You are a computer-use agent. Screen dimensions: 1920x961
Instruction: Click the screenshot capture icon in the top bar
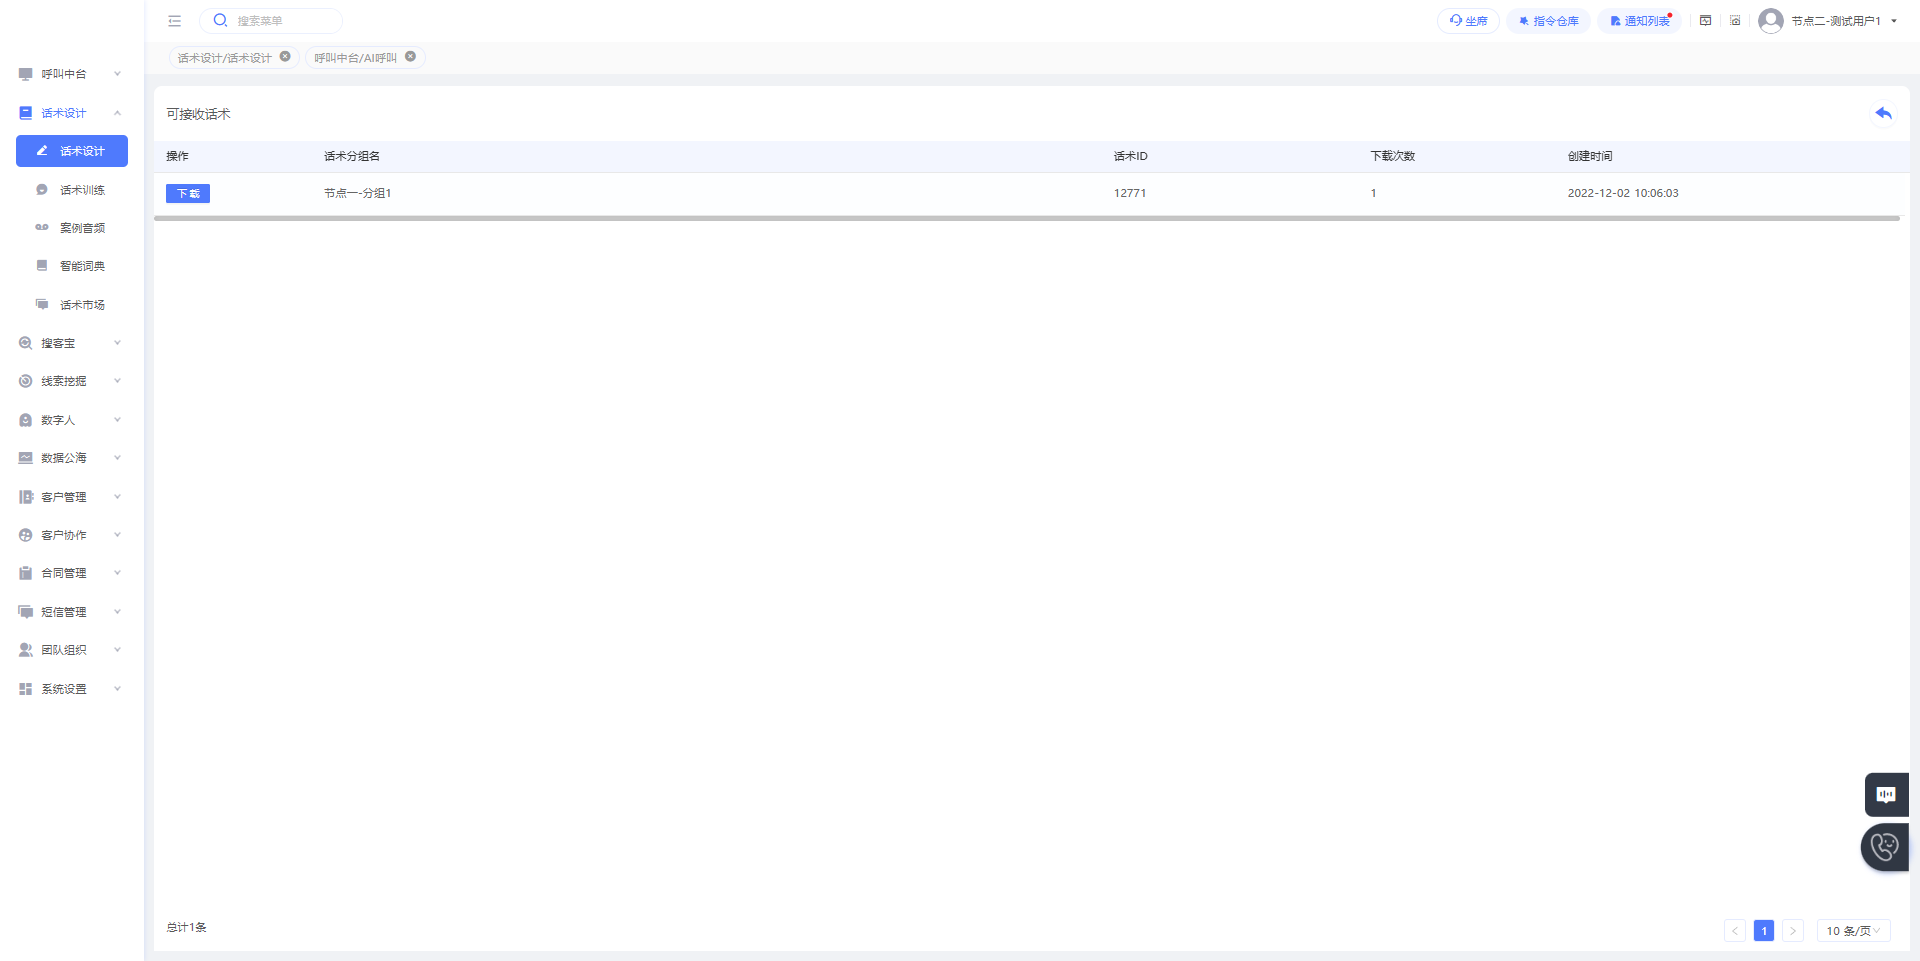click(1735, 20)
